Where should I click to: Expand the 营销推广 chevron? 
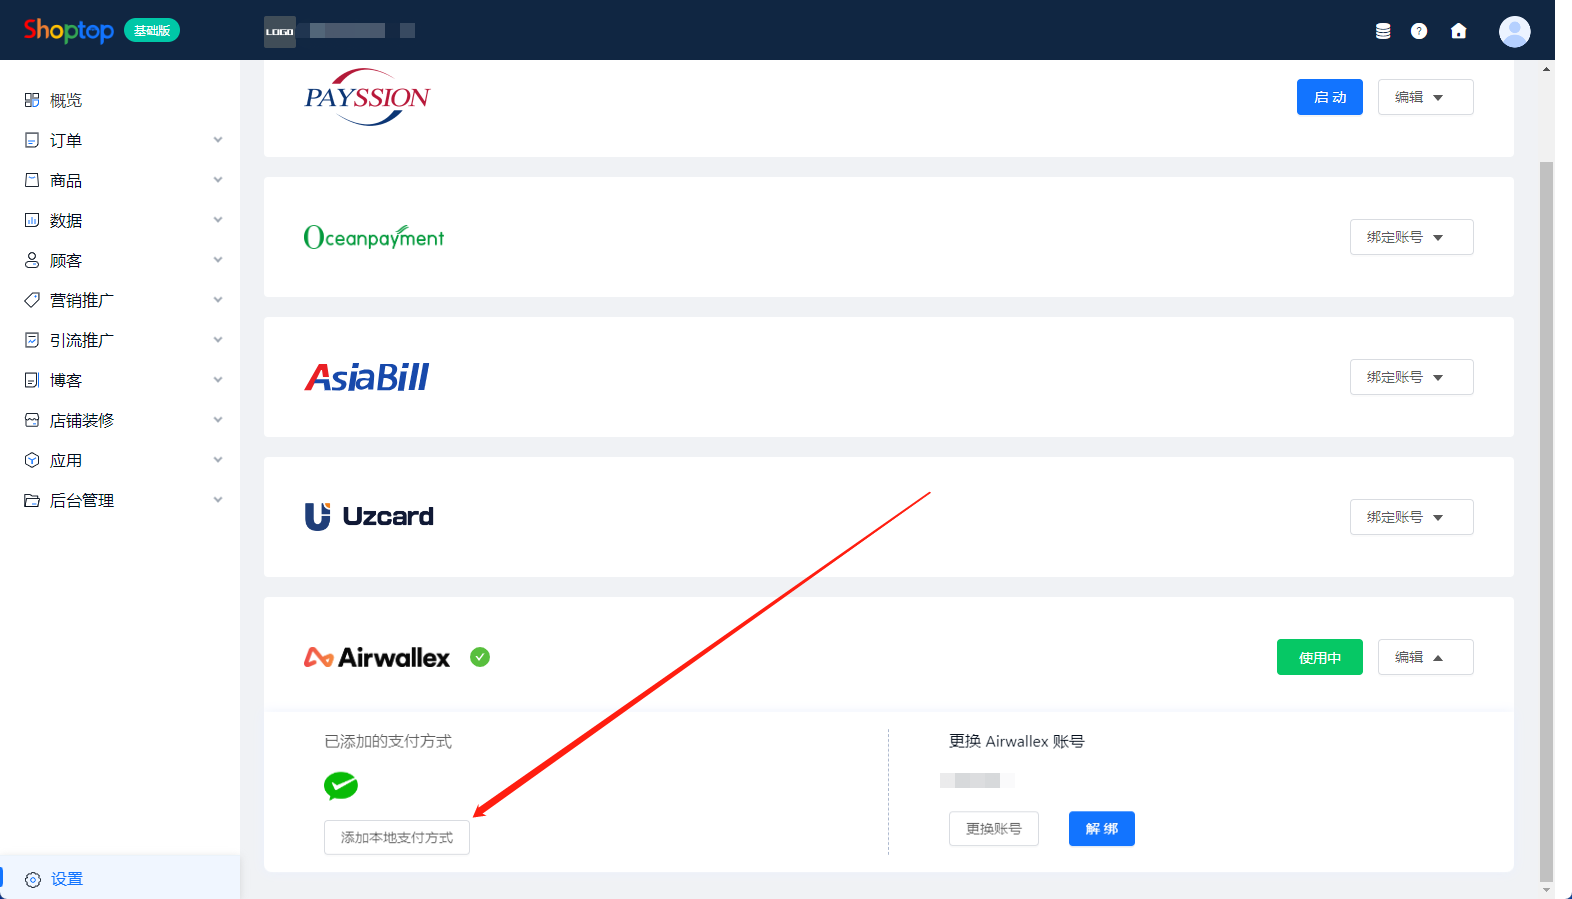coord(218,300)
